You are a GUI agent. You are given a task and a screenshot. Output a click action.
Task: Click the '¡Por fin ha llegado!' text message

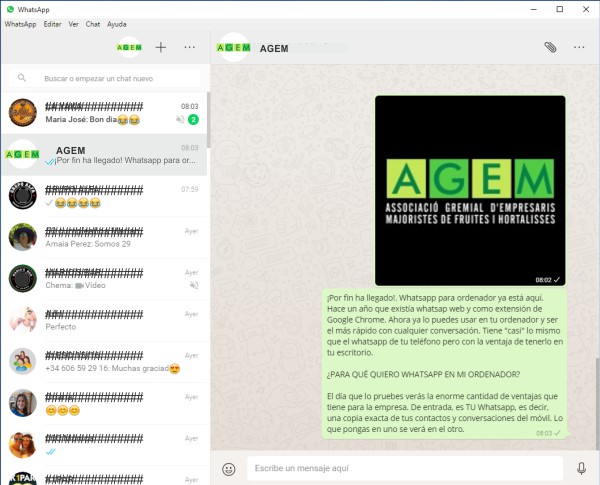444,363
